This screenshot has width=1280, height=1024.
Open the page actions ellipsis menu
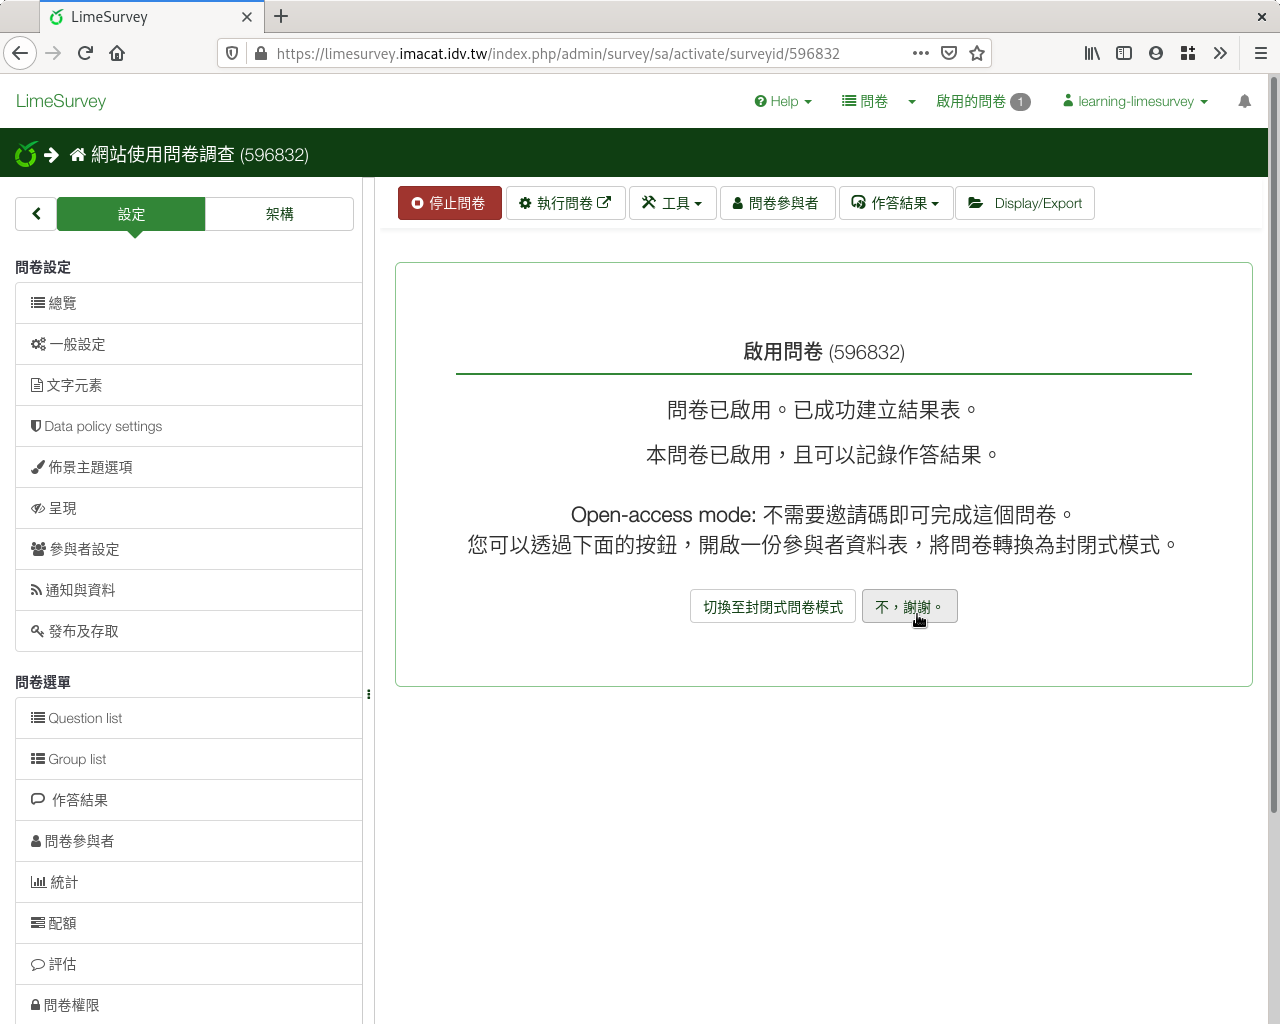coord(921,53)
